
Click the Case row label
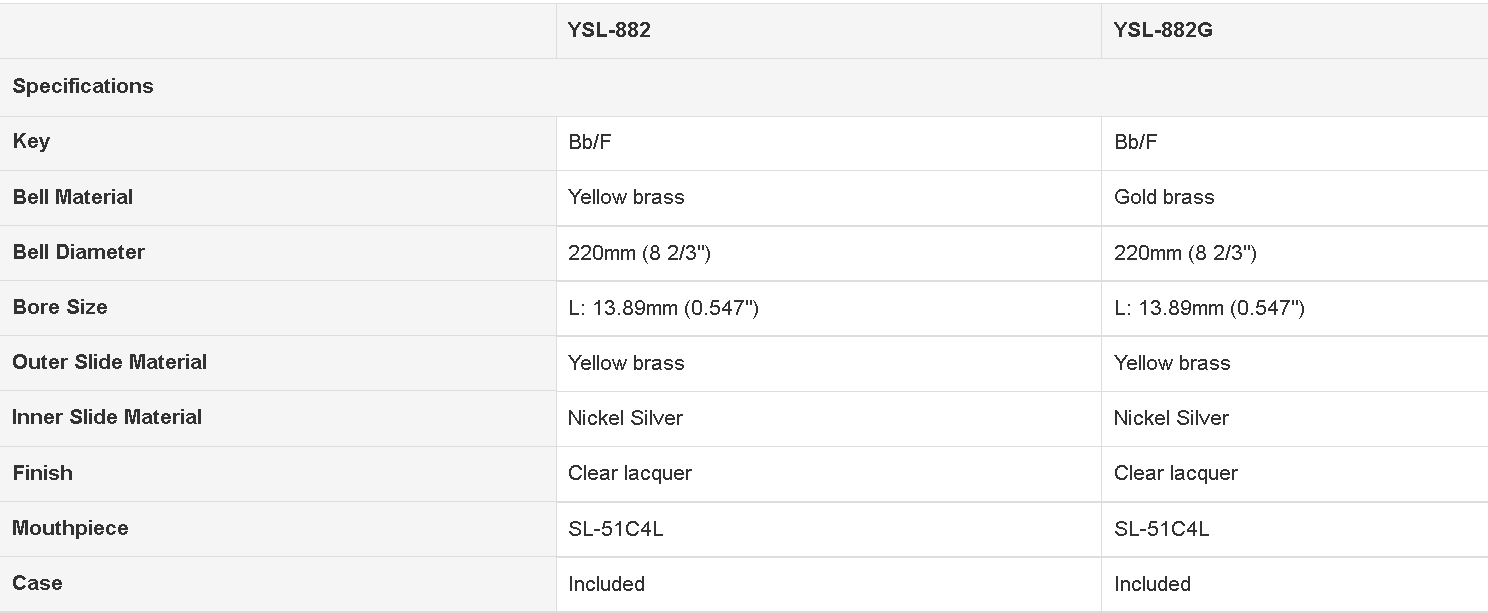pyautogui.click(x=38, y=583)
